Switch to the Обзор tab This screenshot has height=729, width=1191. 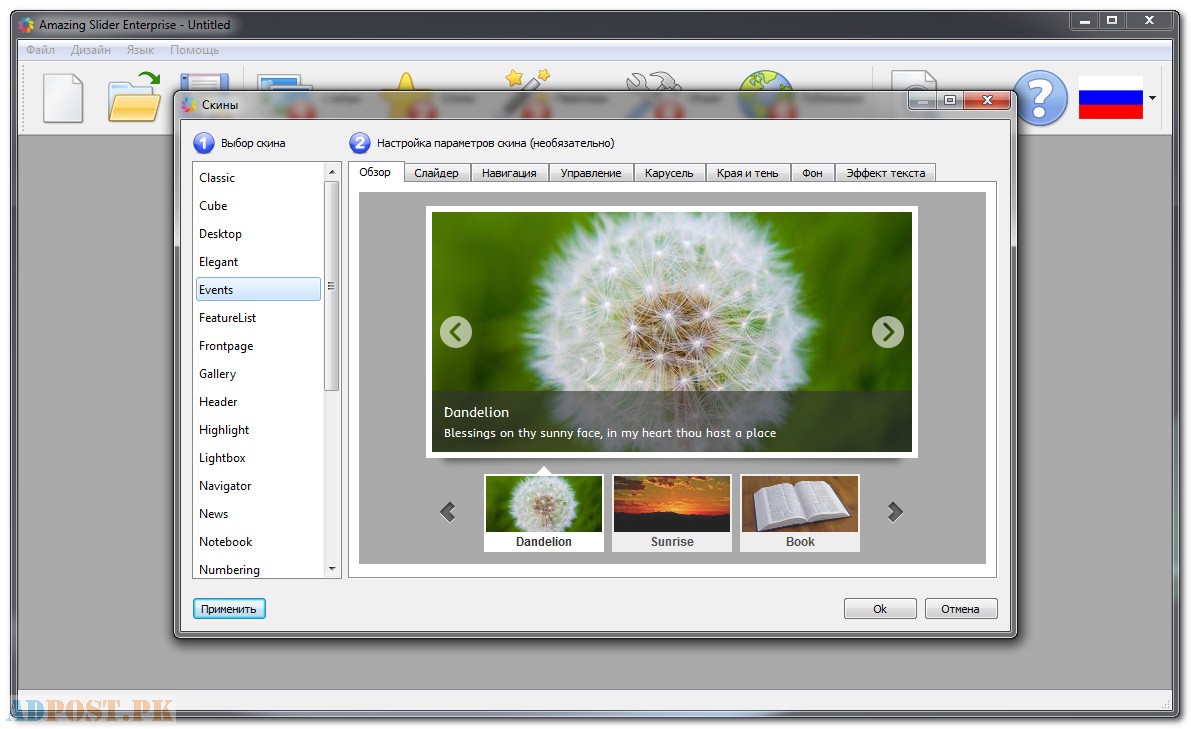pos(375,172)
